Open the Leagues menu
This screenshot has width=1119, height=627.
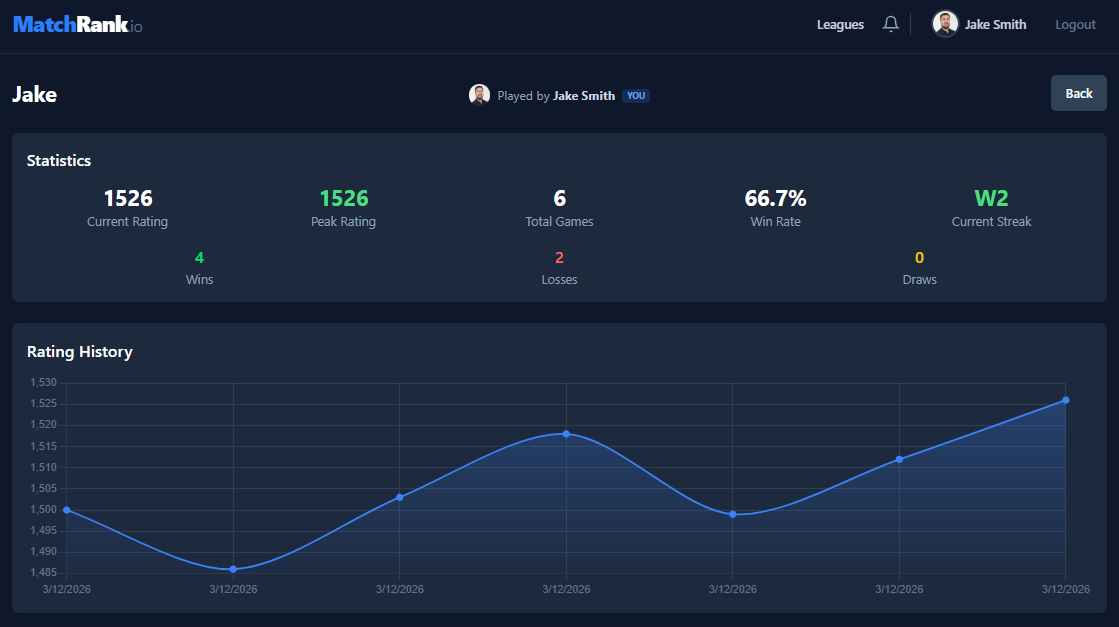[x=840, y=24]
